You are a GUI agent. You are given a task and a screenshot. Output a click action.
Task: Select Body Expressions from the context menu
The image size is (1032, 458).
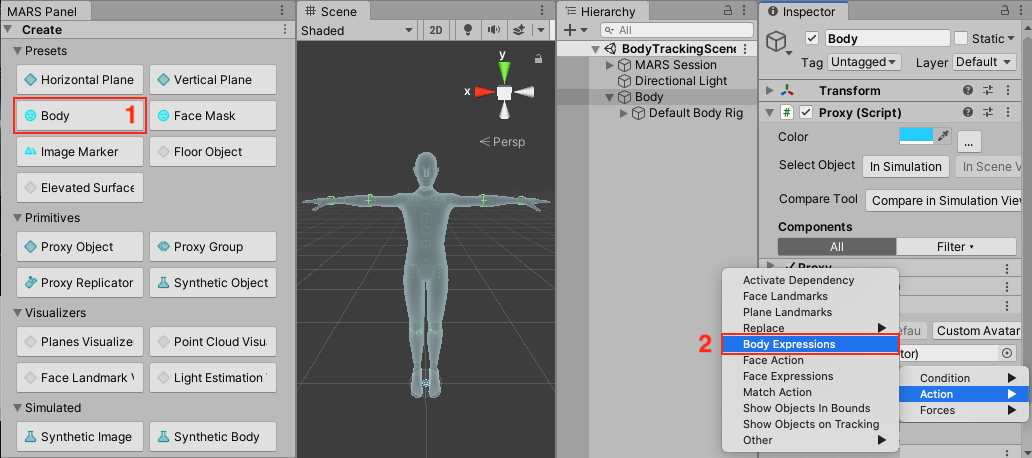tap(789, 344)
